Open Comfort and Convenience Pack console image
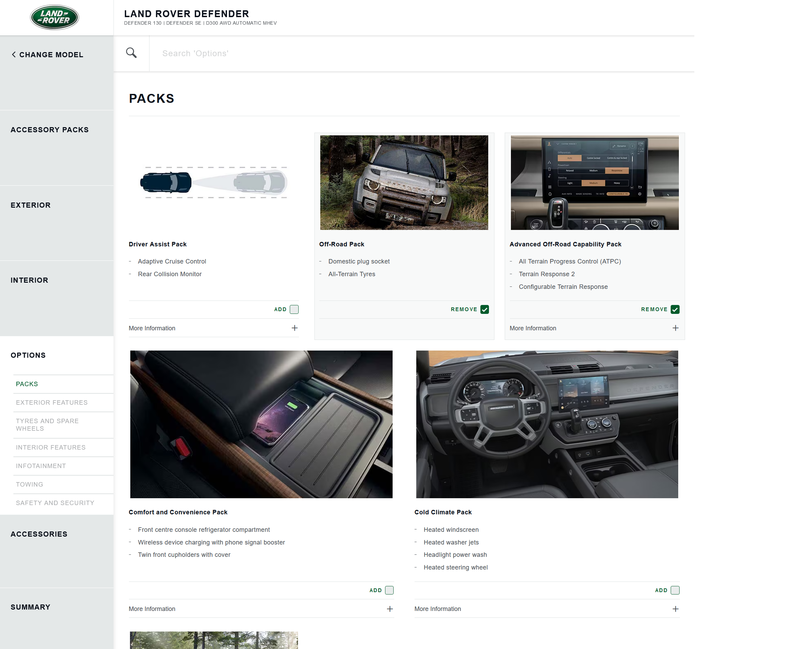 coord(261,424)
